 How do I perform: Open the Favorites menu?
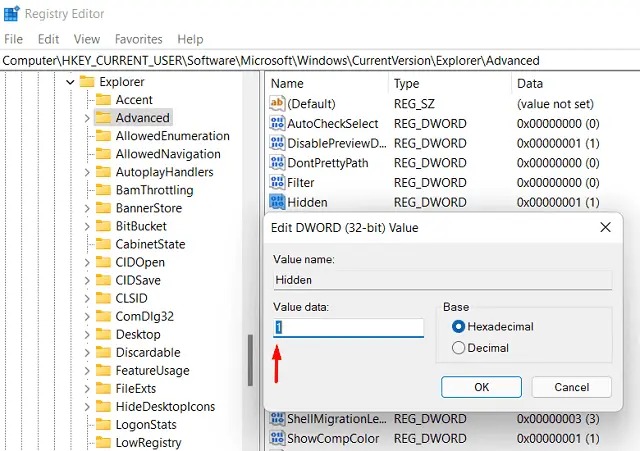pos(138,39)
